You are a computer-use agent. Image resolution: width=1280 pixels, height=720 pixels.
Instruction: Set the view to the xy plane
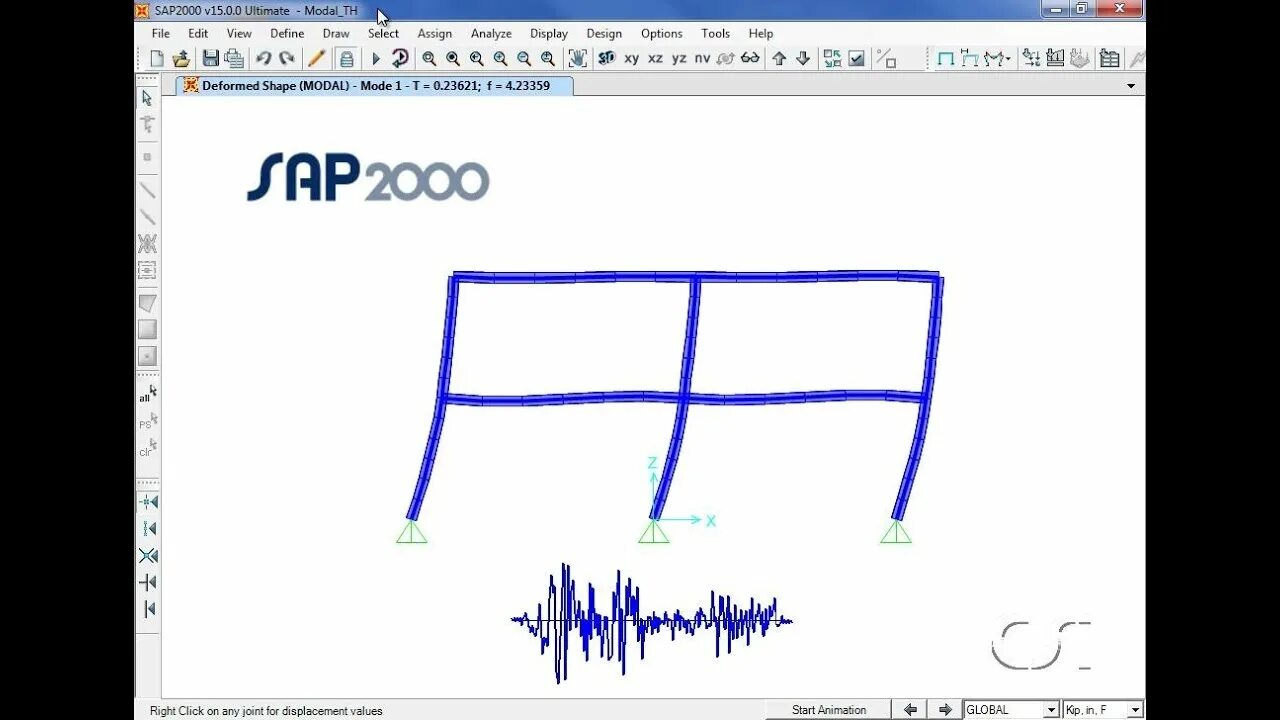click(x=631, y=59)
